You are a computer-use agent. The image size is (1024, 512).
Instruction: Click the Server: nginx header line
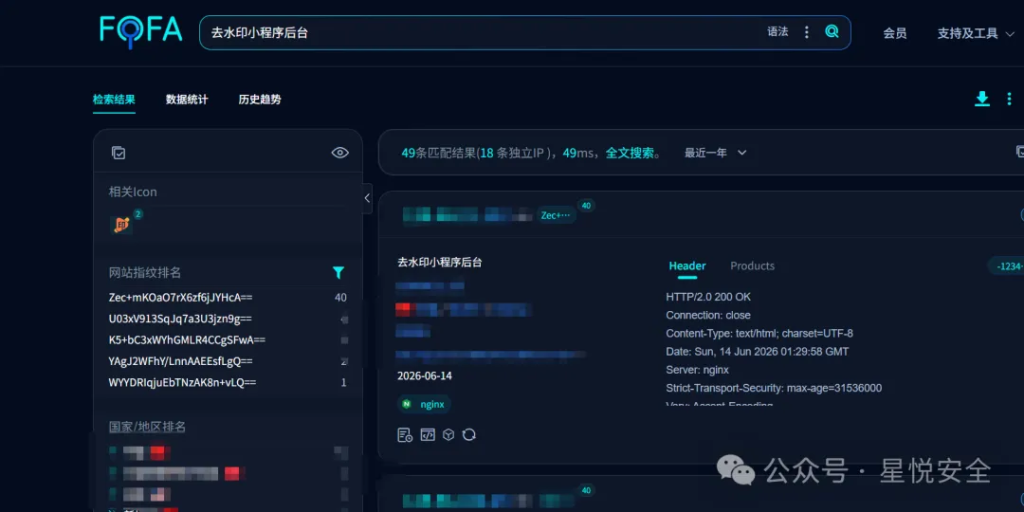697,370
